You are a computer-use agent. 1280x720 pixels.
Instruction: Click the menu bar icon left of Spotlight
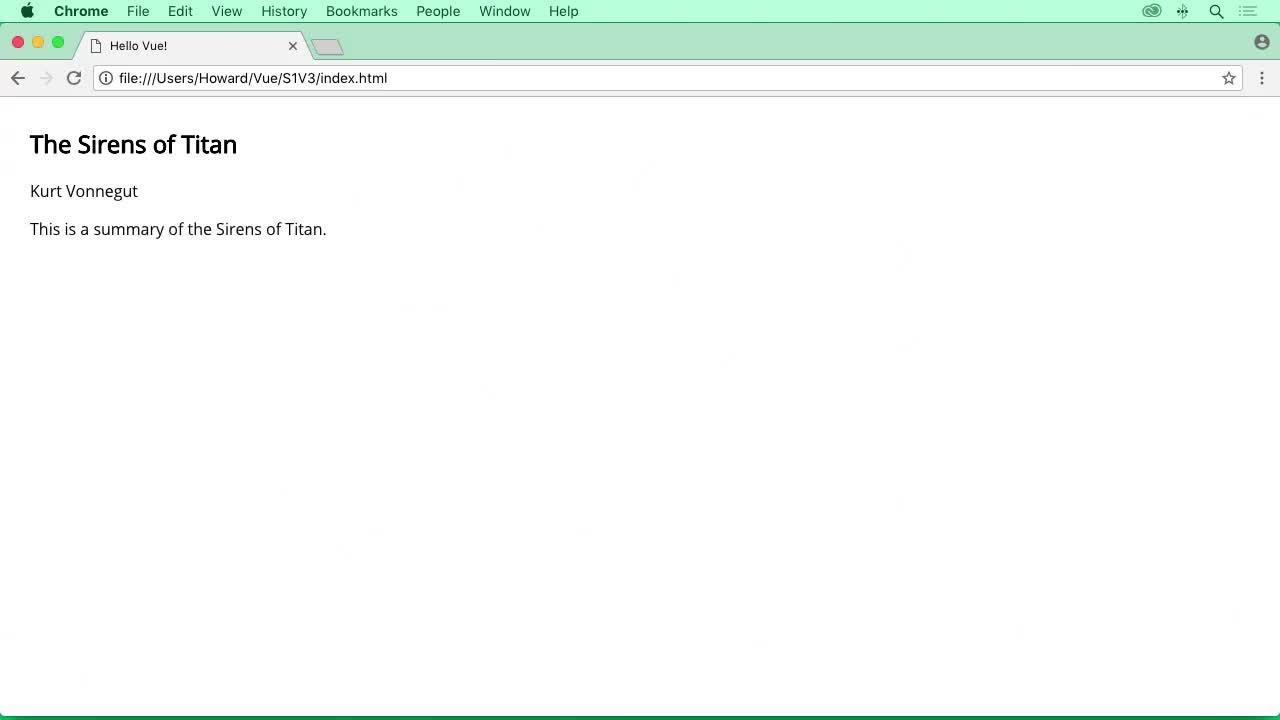[1183, 11]
